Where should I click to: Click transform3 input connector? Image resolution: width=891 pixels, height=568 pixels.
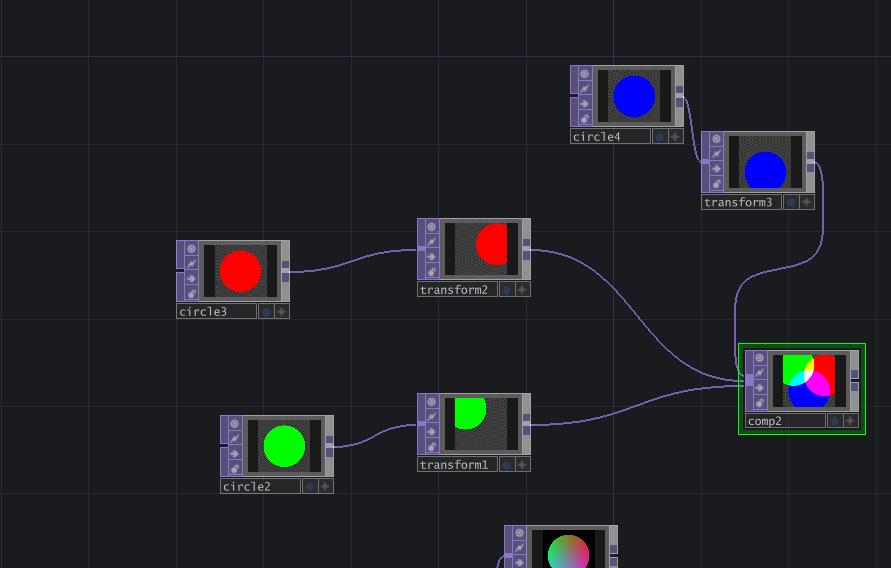point(705,161)
